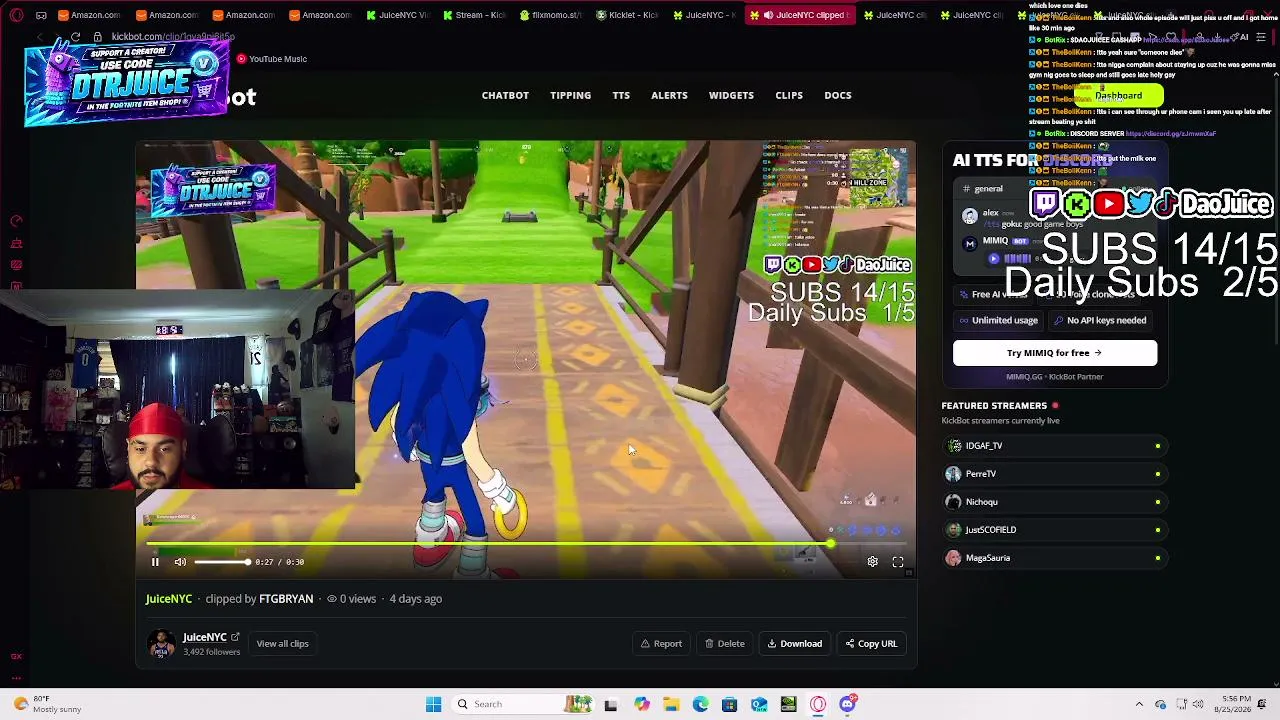Open File Explorer from the taskbar
Screen dimensions: 1280x720
tap(671, 704)
